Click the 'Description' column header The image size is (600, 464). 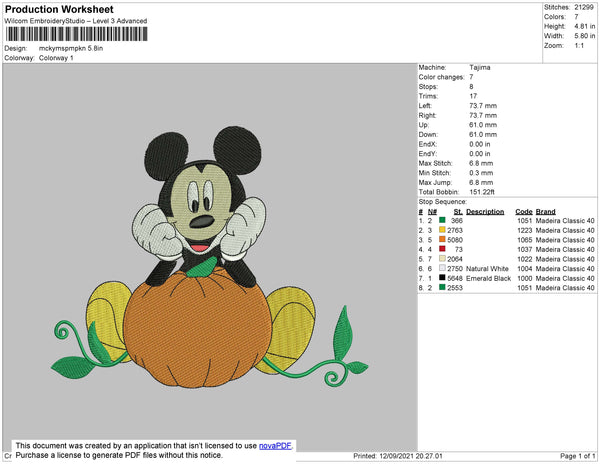[485, 212]
